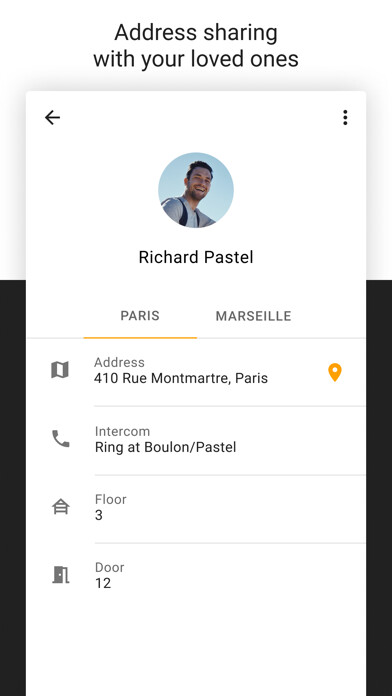Click the Intercom field label
Image resolution: width=392 pixels, height=696 pixels.
122,431
